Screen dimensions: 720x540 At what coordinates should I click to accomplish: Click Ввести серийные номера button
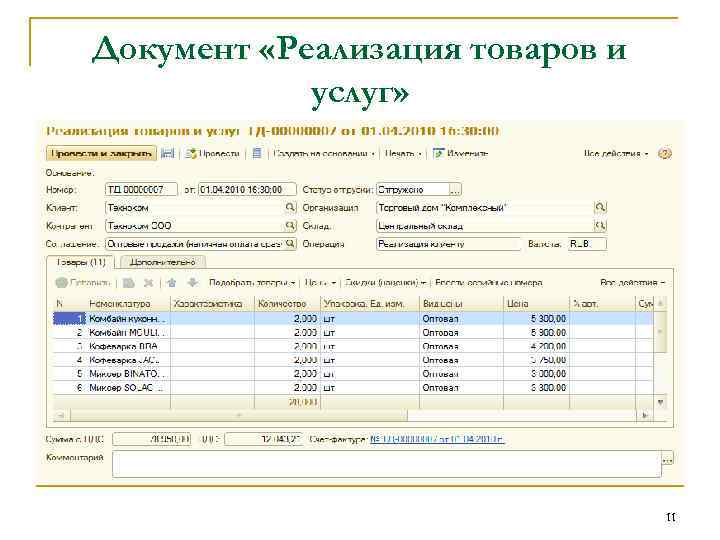(x=489, y=283)
